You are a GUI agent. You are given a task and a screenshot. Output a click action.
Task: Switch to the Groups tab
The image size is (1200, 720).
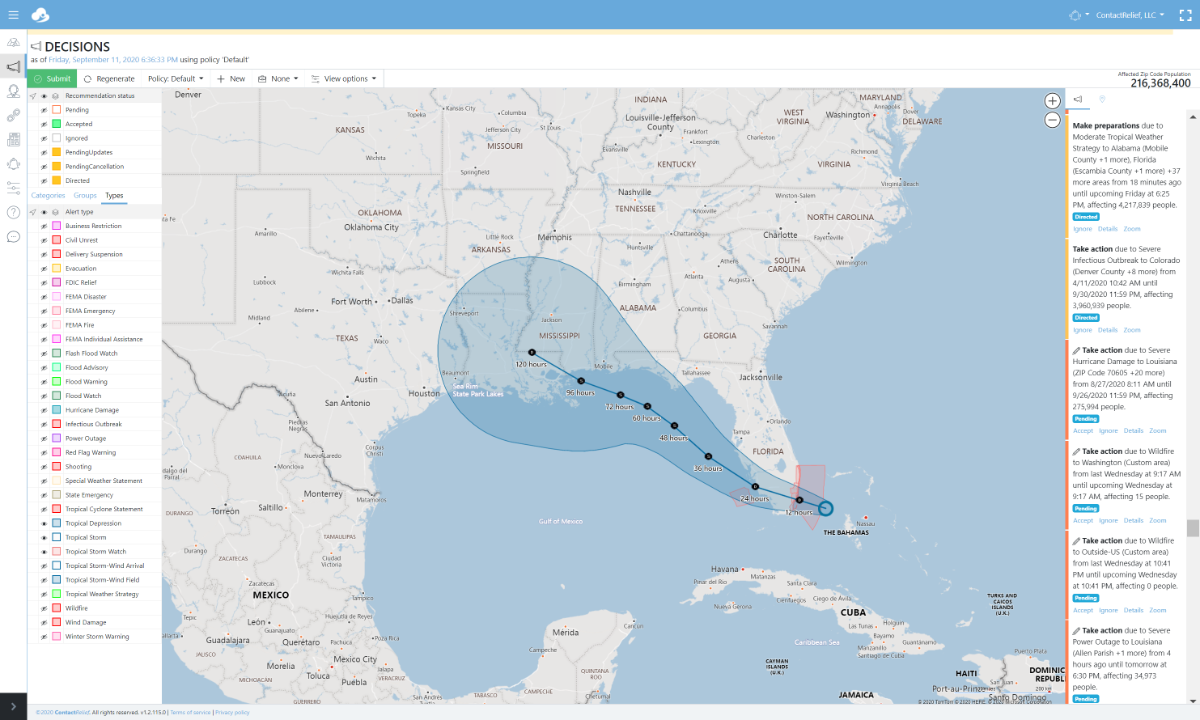[x=85, y=195]
